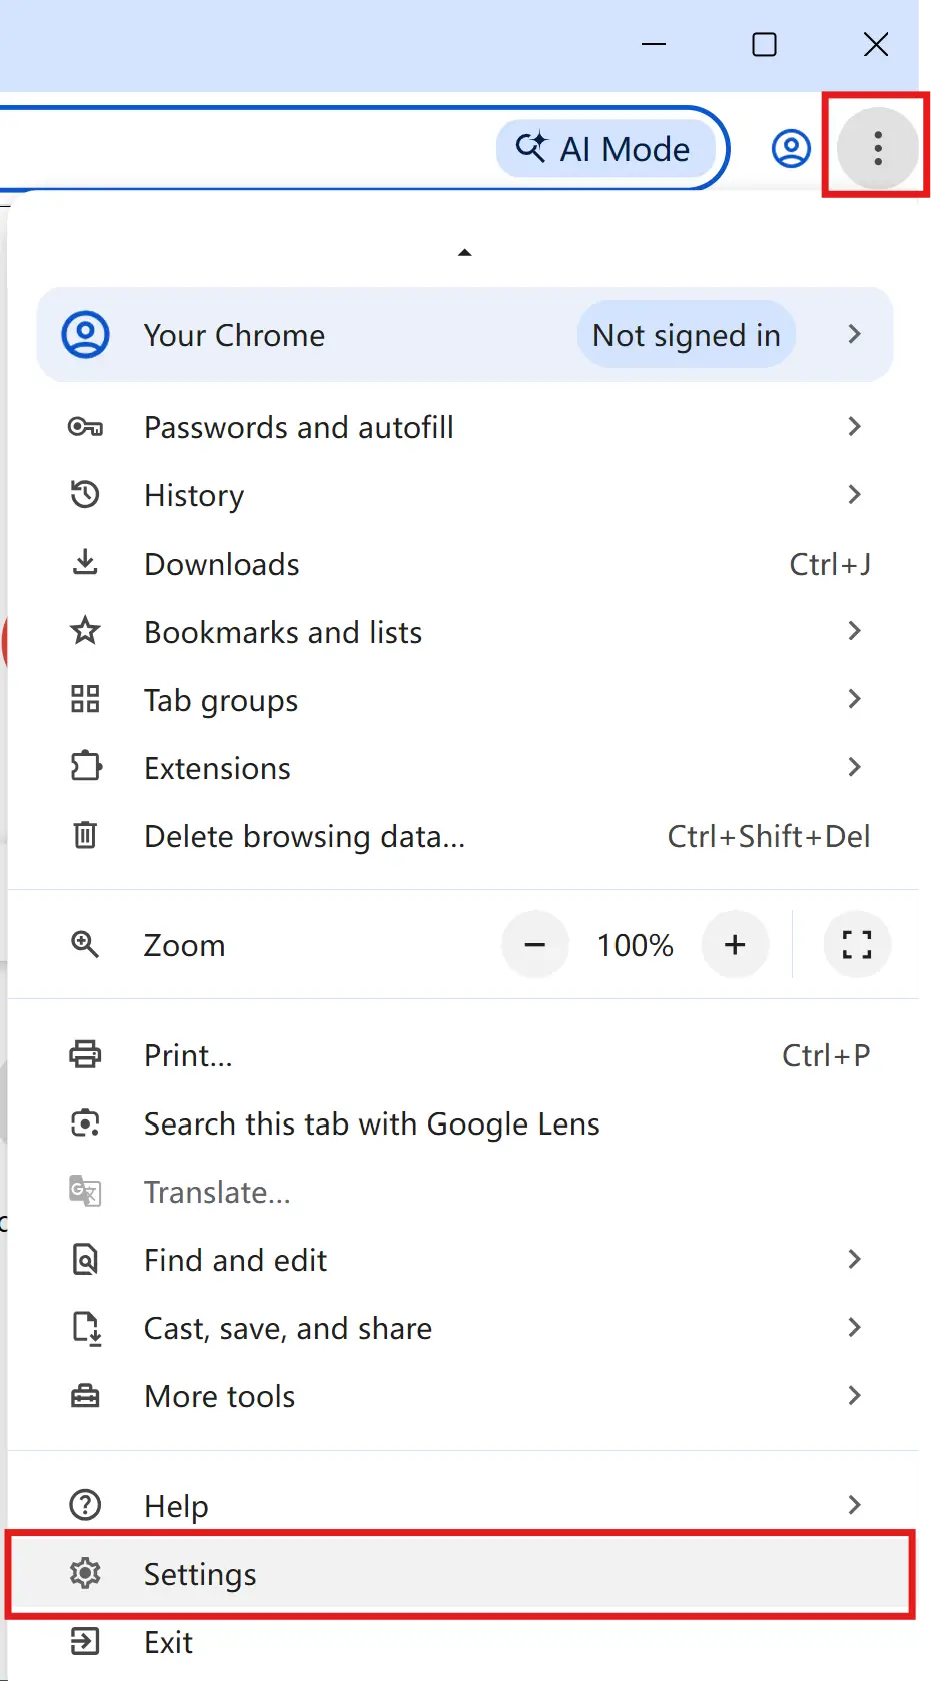This screenshot has width=931, height=1681.
Task: Click the collapse arrow at menu top
Action: click(464, 253)
